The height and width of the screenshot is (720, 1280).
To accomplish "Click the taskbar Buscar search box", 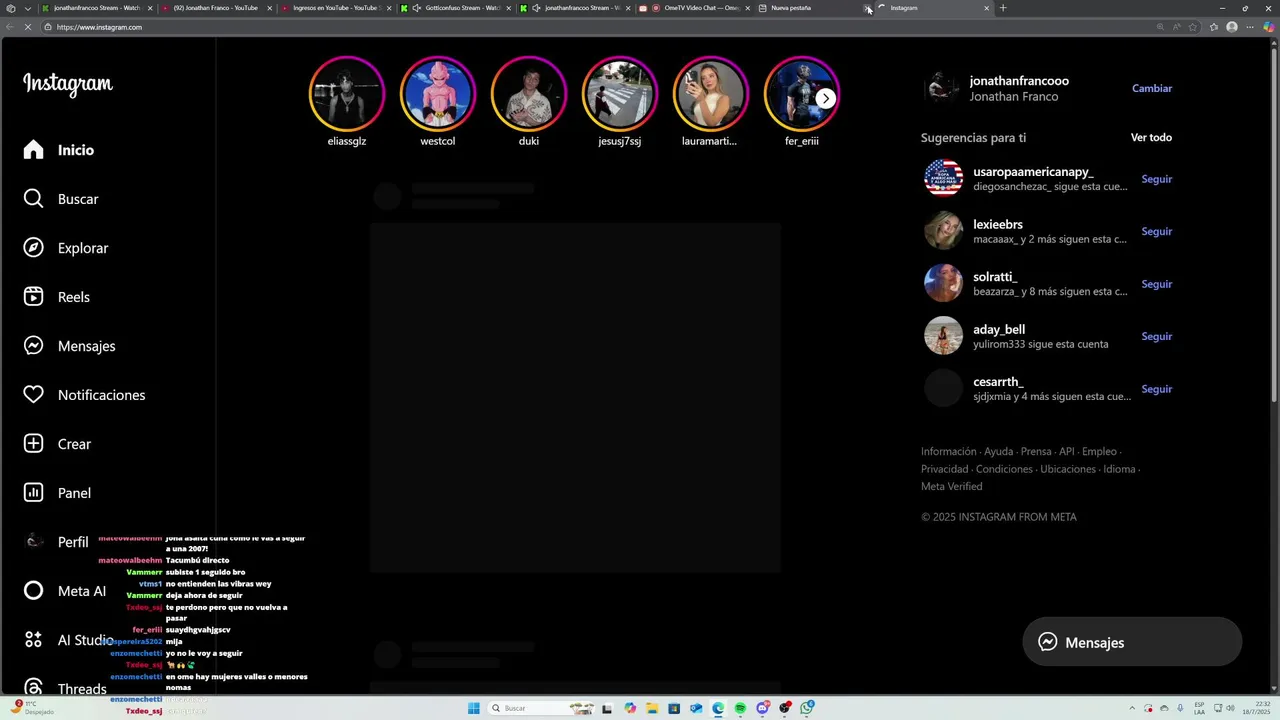I will pyautogui.click(x=540, y=708).
